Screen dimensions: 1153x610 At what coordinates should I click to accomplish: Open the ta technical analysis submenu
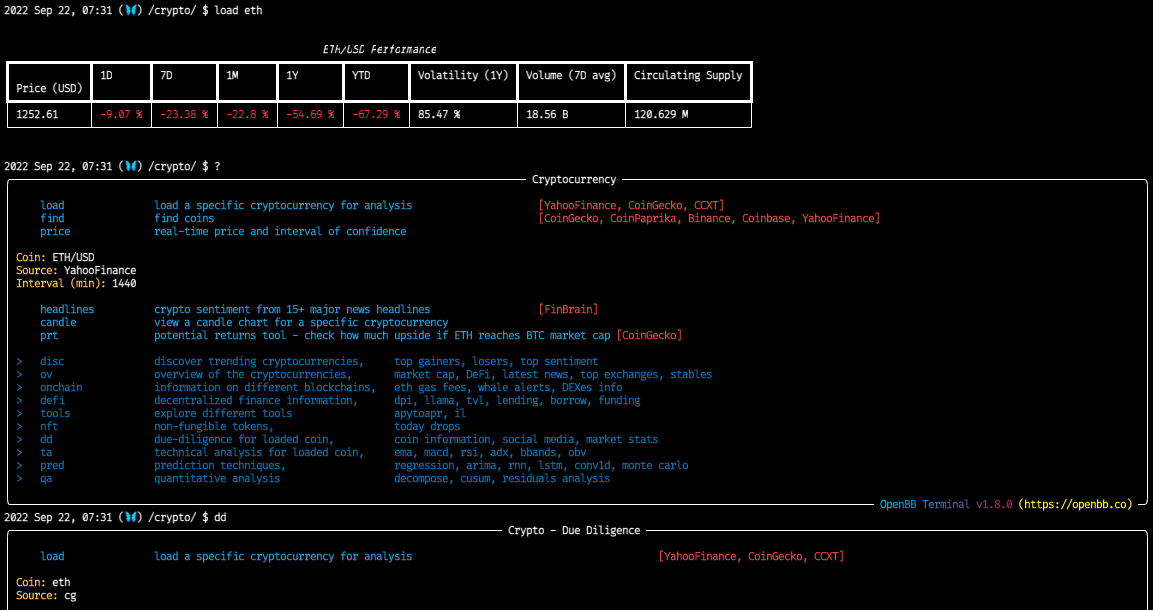(x=45, y=452)
